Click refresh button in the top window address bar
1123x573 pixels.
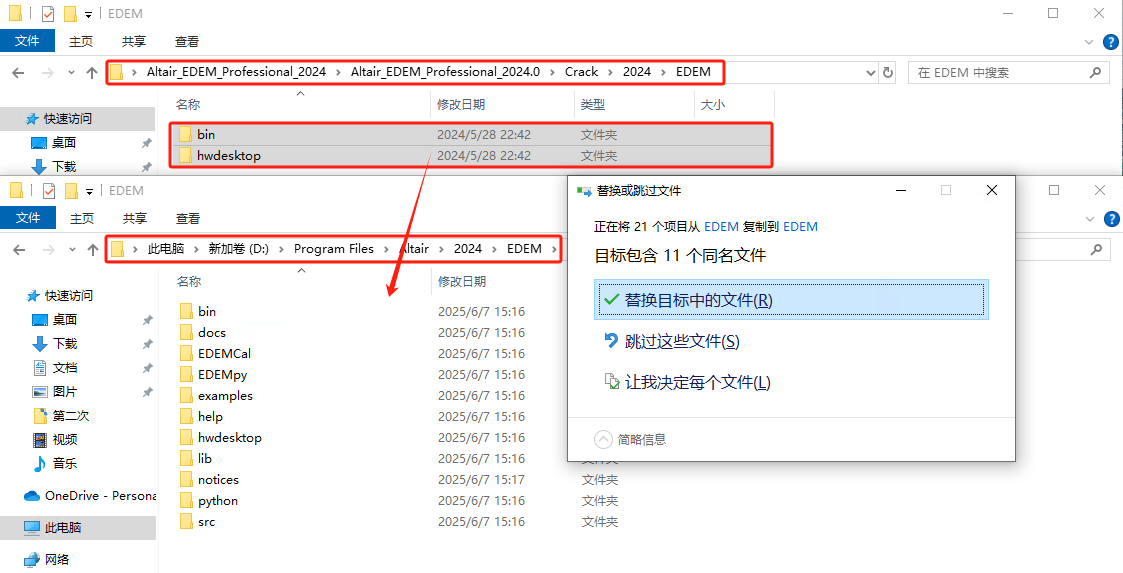[888, 72]
